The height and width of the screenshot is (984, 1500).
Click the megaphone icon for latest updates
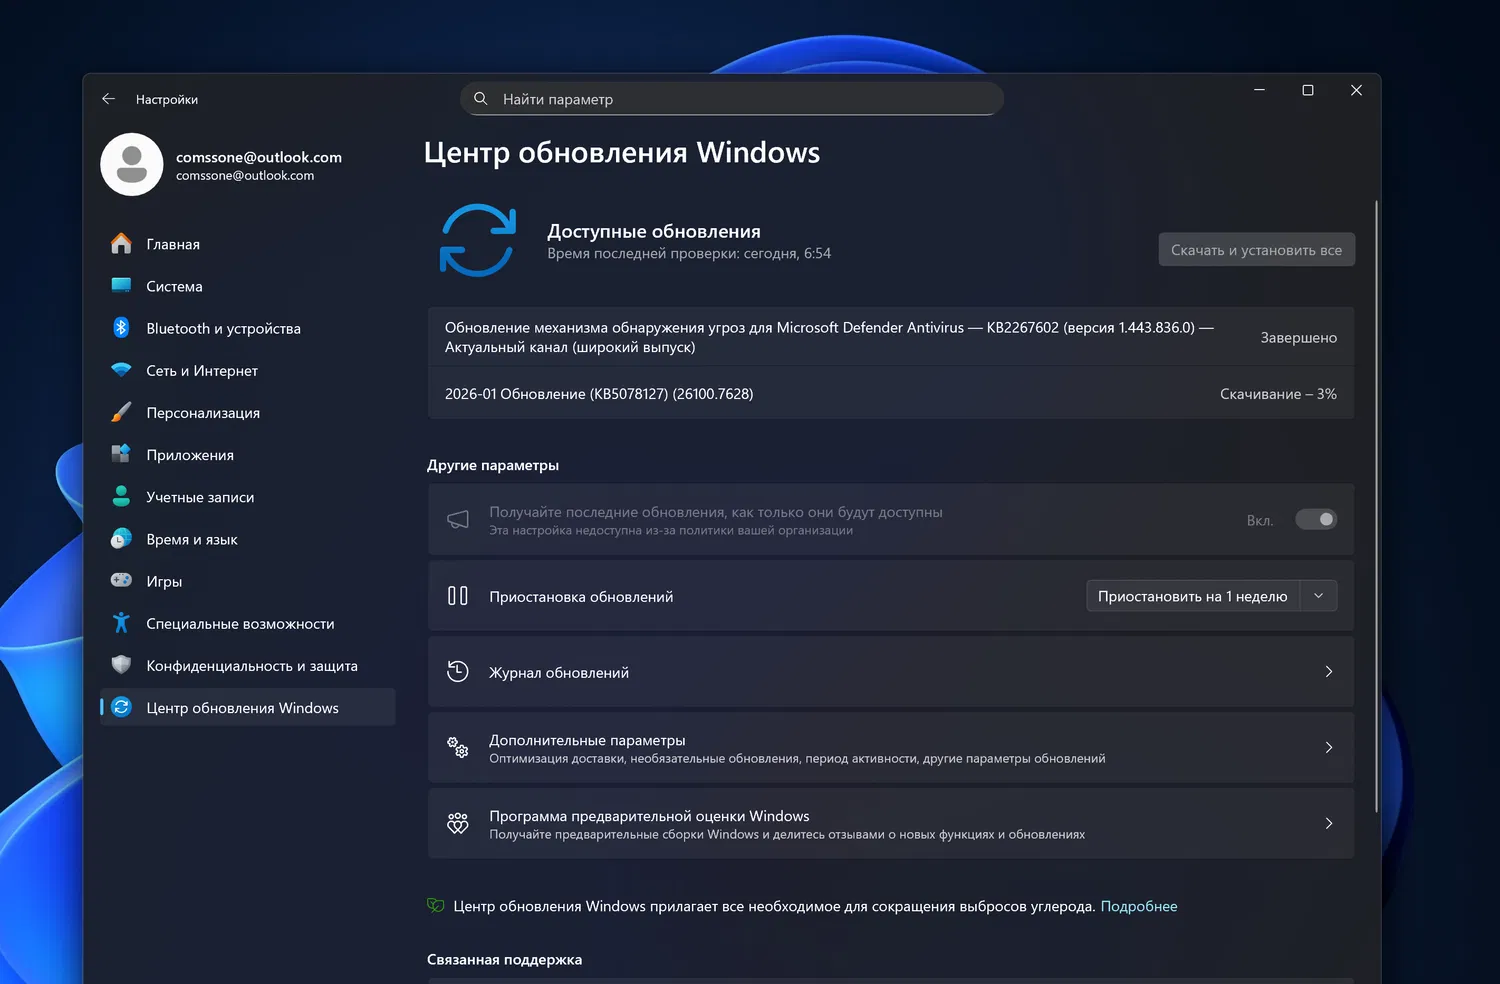[x=458, y=520]
